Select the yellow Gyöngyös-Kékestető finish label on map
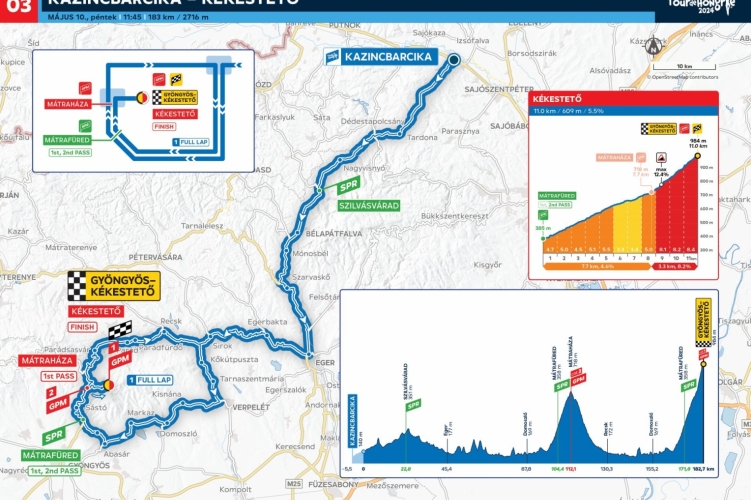Image resolution: width=751 pixels, height=500 pixels. point(110,286)
